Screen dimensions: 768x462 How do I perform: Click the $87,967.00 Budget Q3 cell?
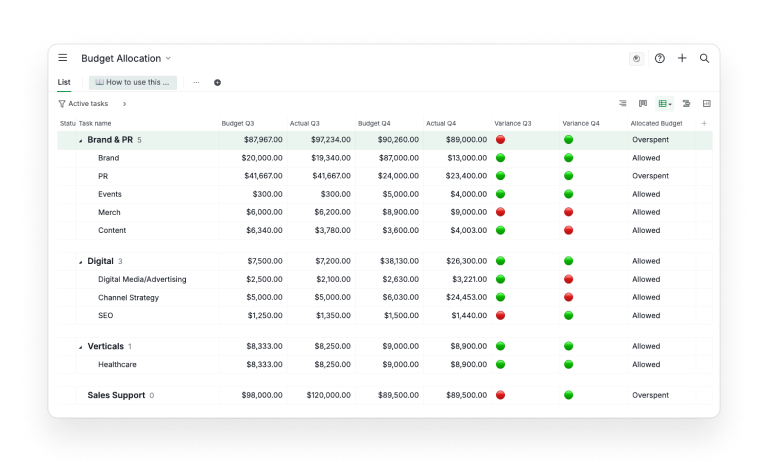(x=263, y=140)
